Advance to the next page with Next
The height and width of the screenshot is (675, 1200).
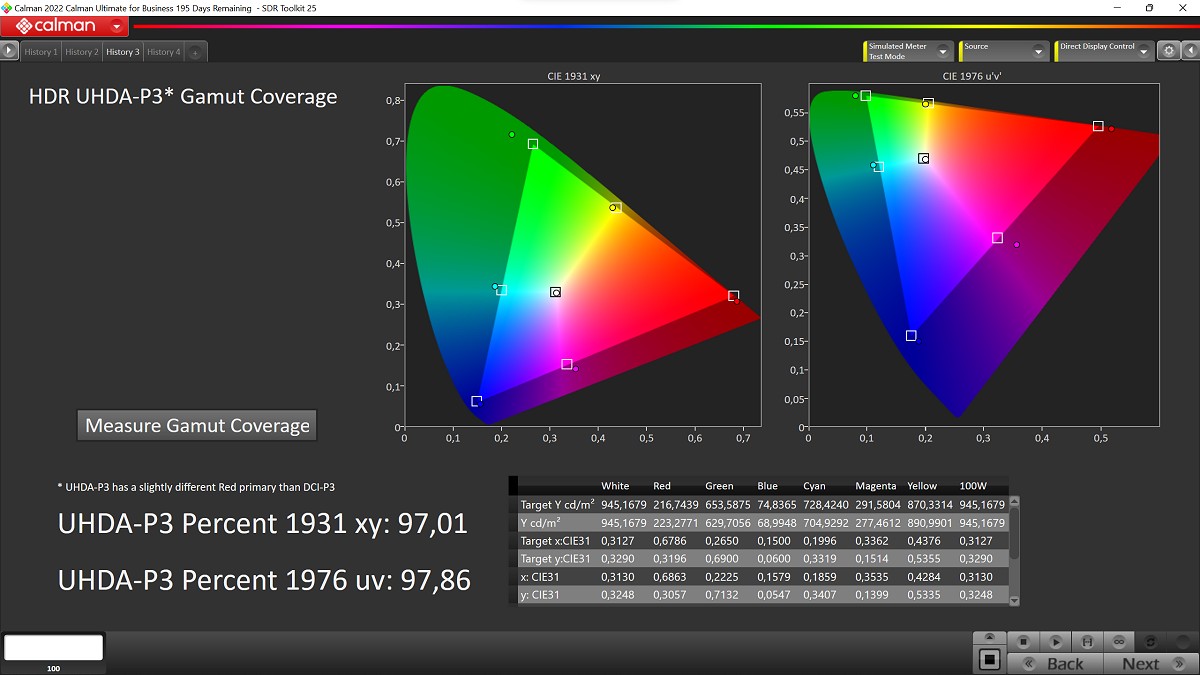[x=1150, y=663]
